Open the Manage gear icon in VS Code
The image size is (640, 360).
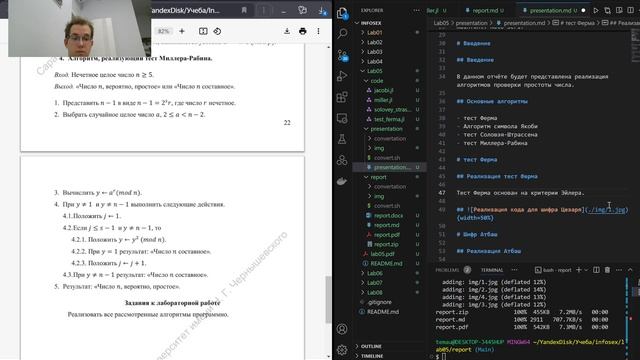[342, 349]
